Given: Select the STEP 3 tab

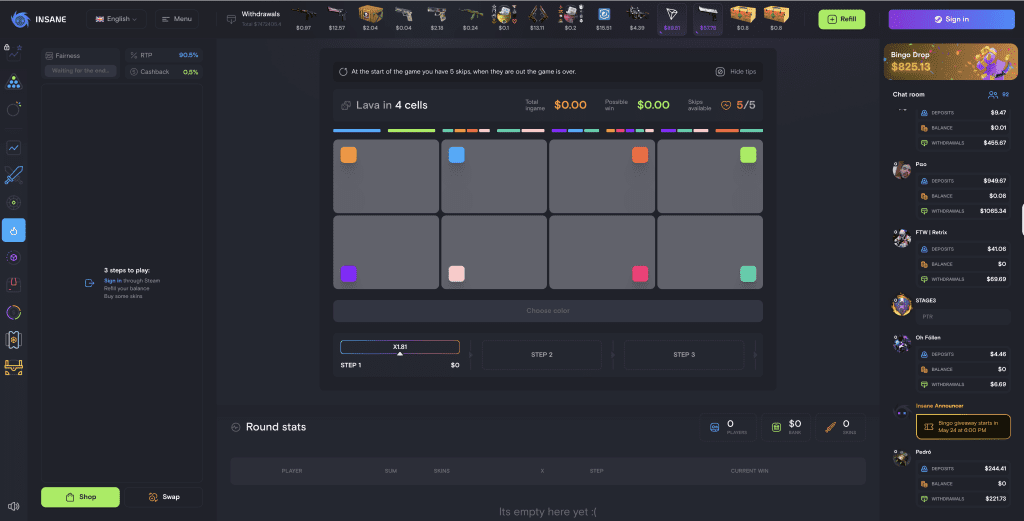Looking at the screenshot, I should (683, 355).
